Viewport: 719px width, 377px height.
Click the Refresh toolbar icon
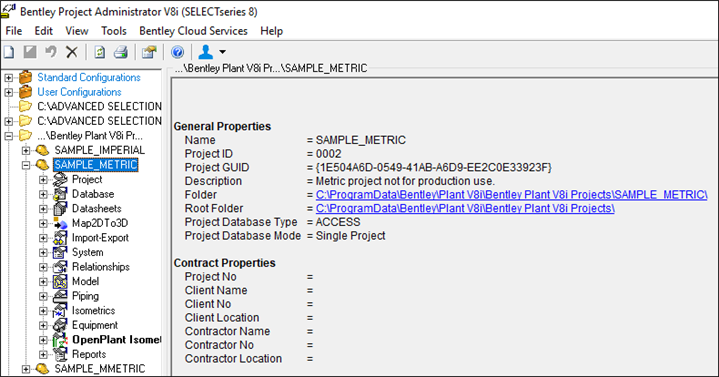coord(100,52)
